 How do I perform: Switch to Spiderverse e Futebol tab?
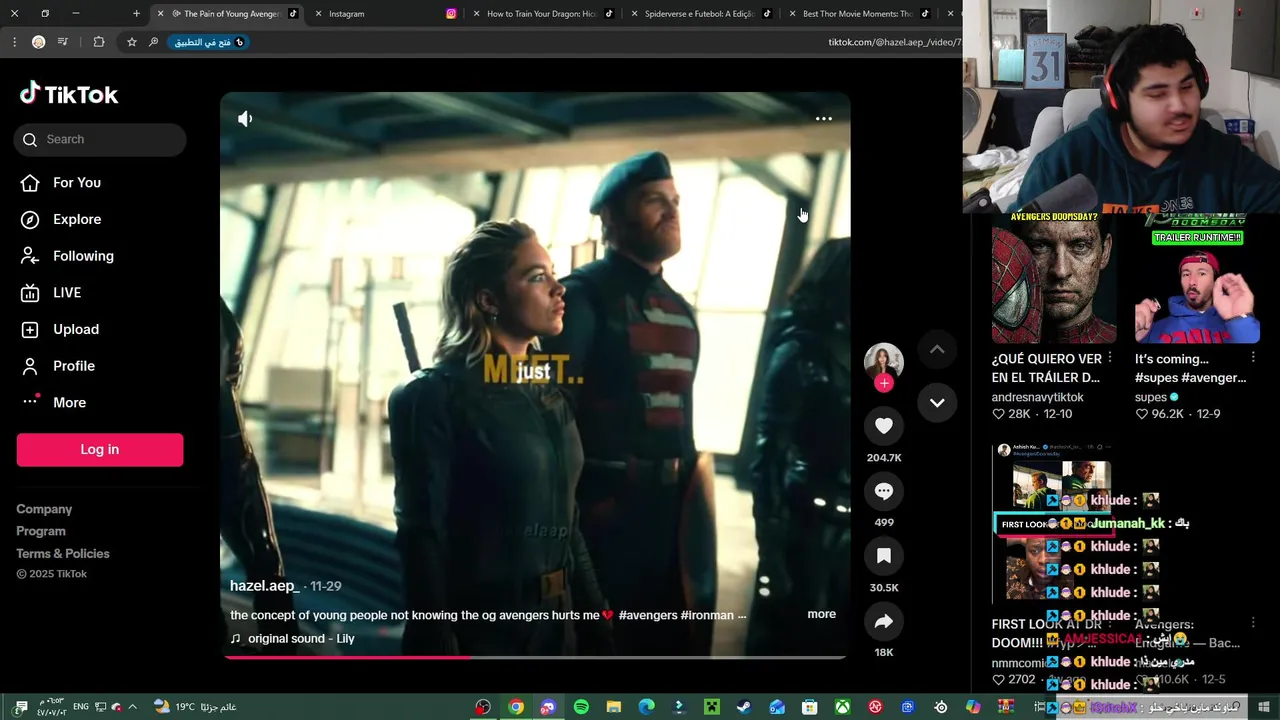pos(699,14)
